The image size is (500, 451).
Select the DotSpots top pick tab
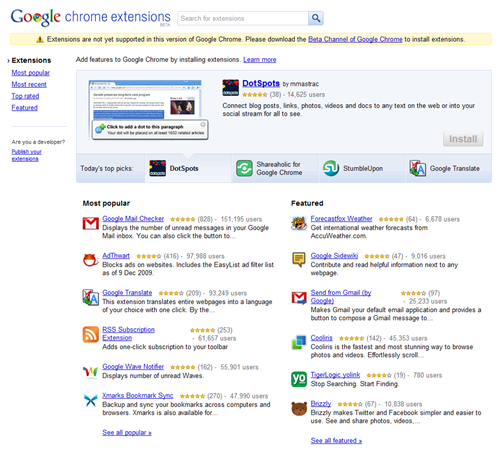pos(188,168)
